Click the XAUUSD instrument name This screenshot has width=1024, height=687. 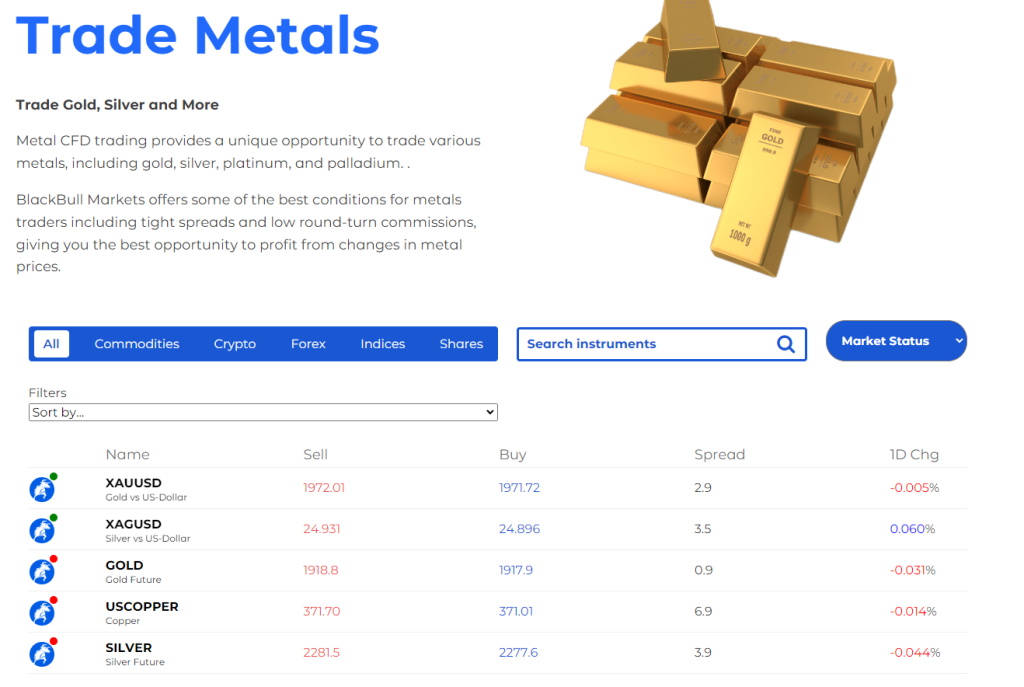coord(133,483)
